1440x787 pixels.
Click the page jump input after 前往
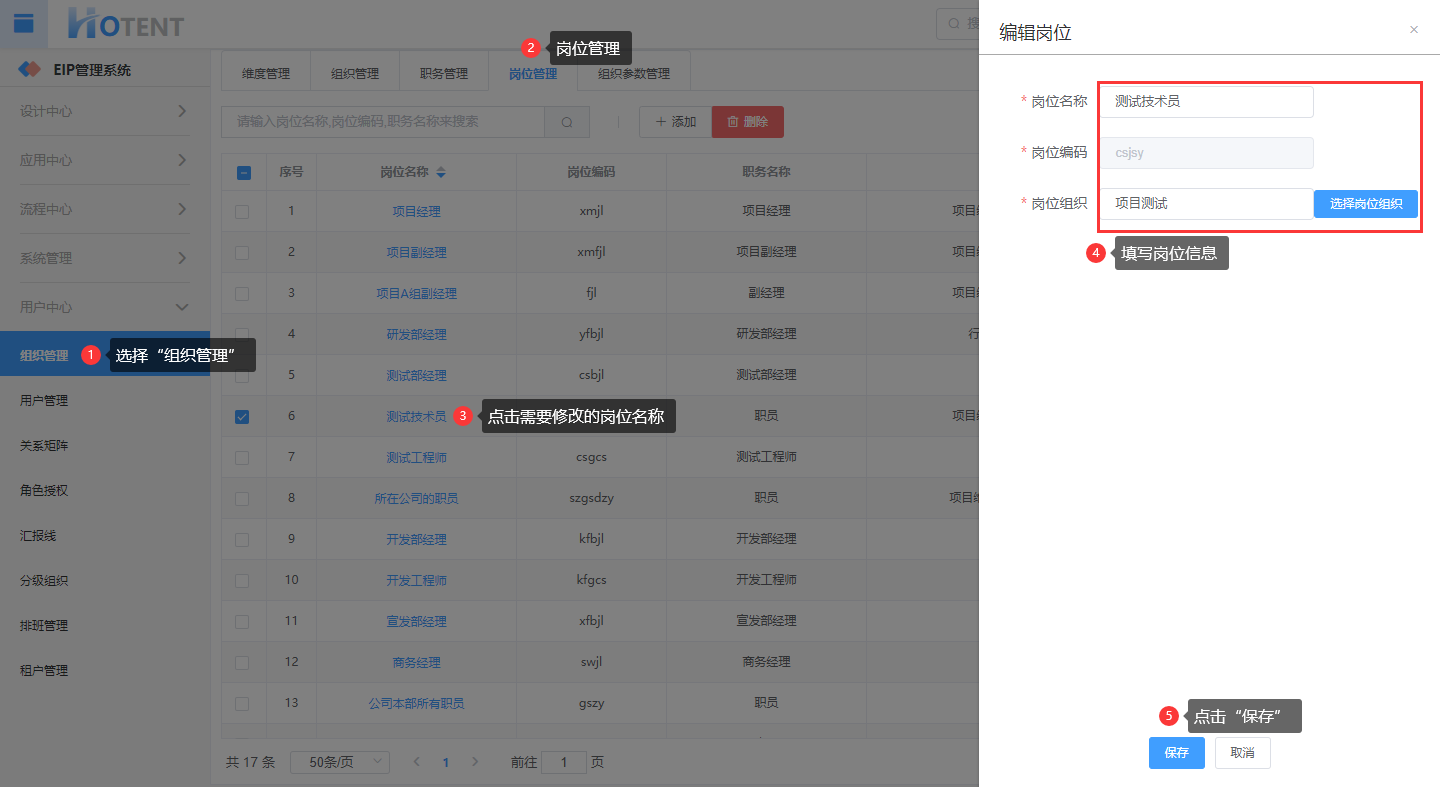pos(566,762)
